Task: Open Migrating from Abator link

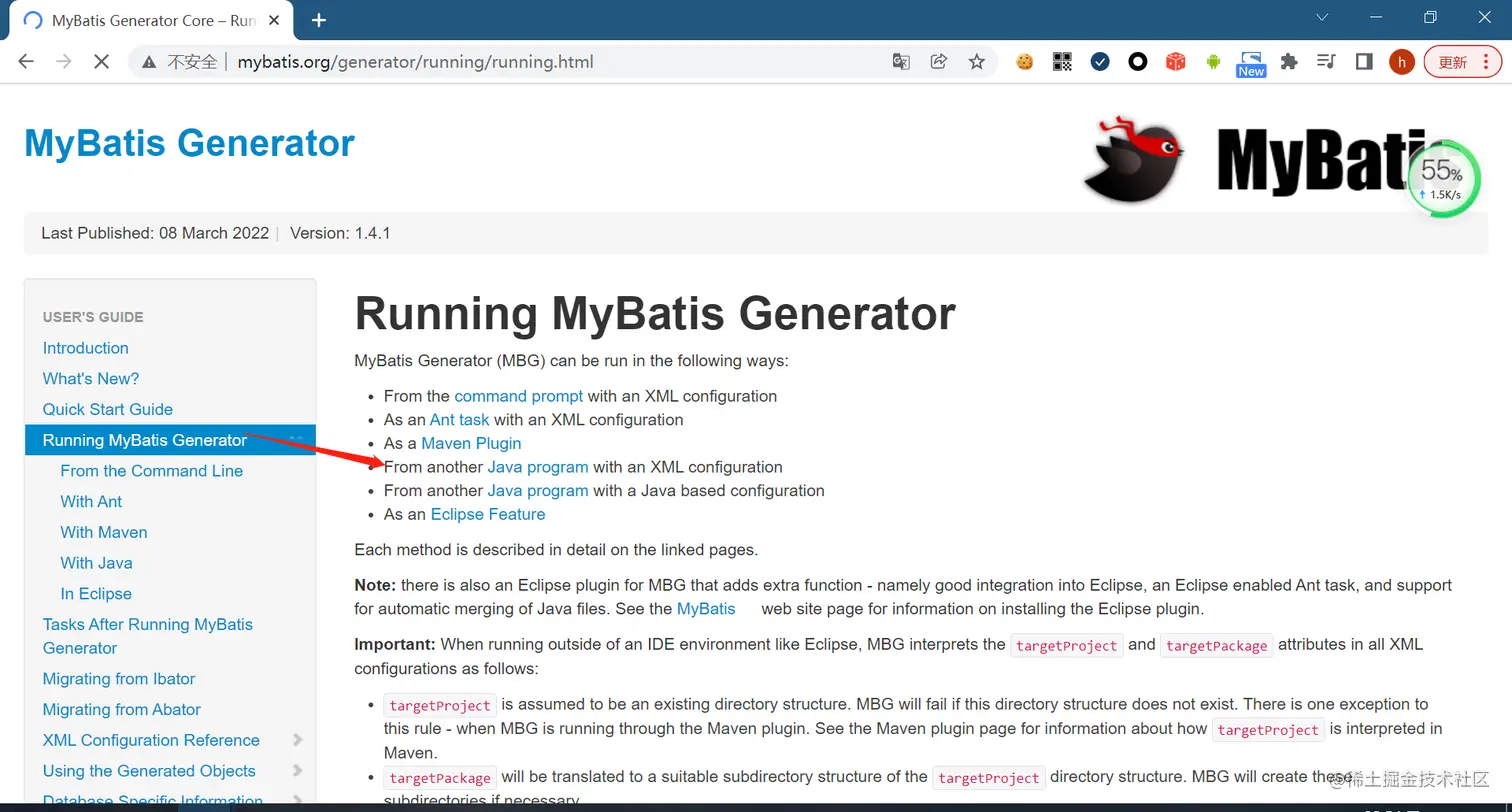Action: 122,710
